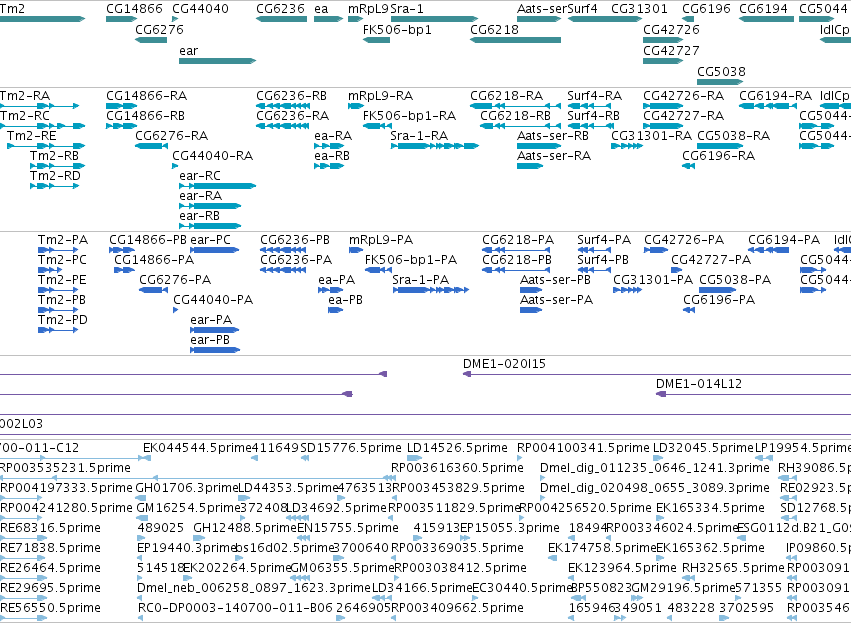
Task: Click the CG44040-RA transcript label
Action: tap(213, 156)
